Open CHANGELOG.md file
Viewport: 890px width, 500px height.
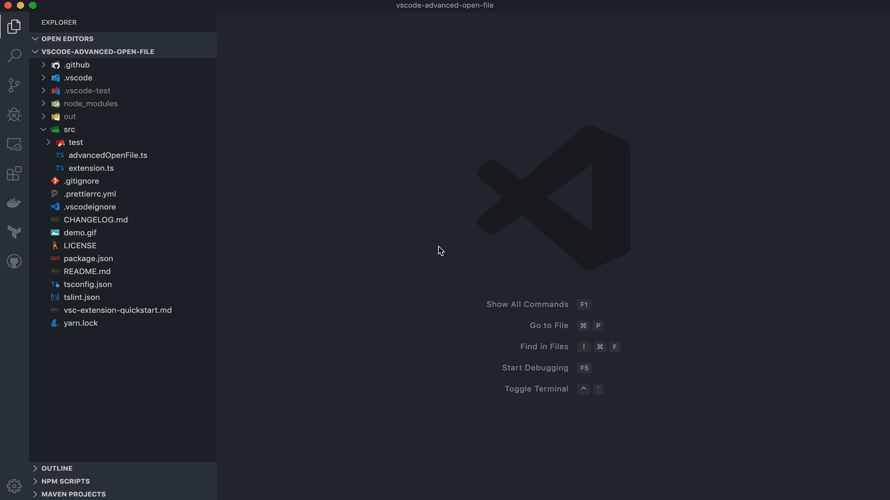pyautogui.click(x=95, y=220)
